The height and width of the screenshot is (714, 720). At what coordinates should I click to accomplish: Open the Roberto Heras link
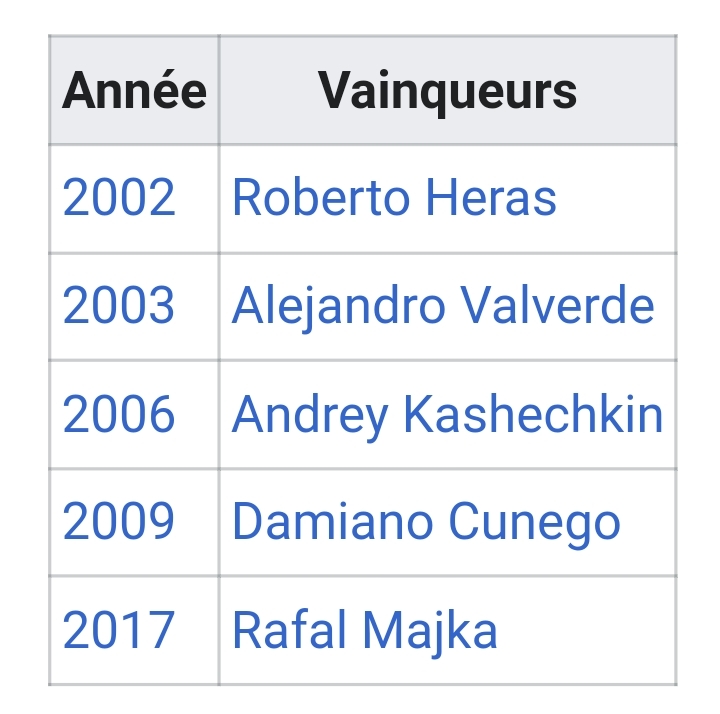[394, 198]
